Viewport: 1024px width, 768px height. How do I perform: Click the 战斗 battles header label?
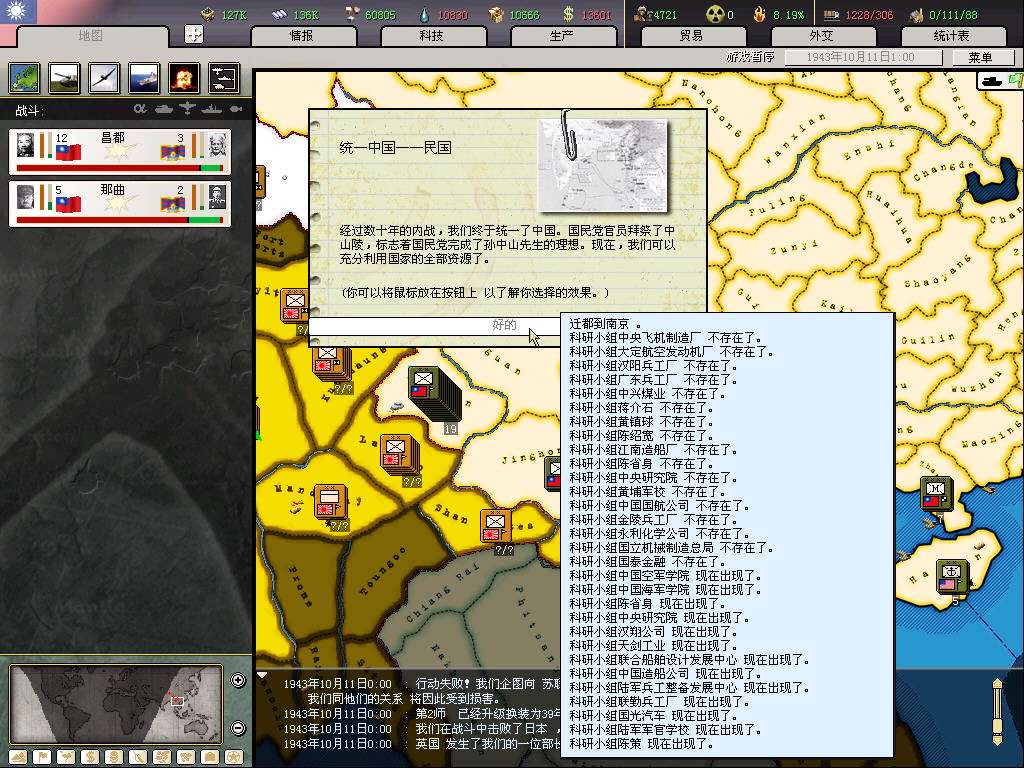pyautogui.click(x=29, y=111)
